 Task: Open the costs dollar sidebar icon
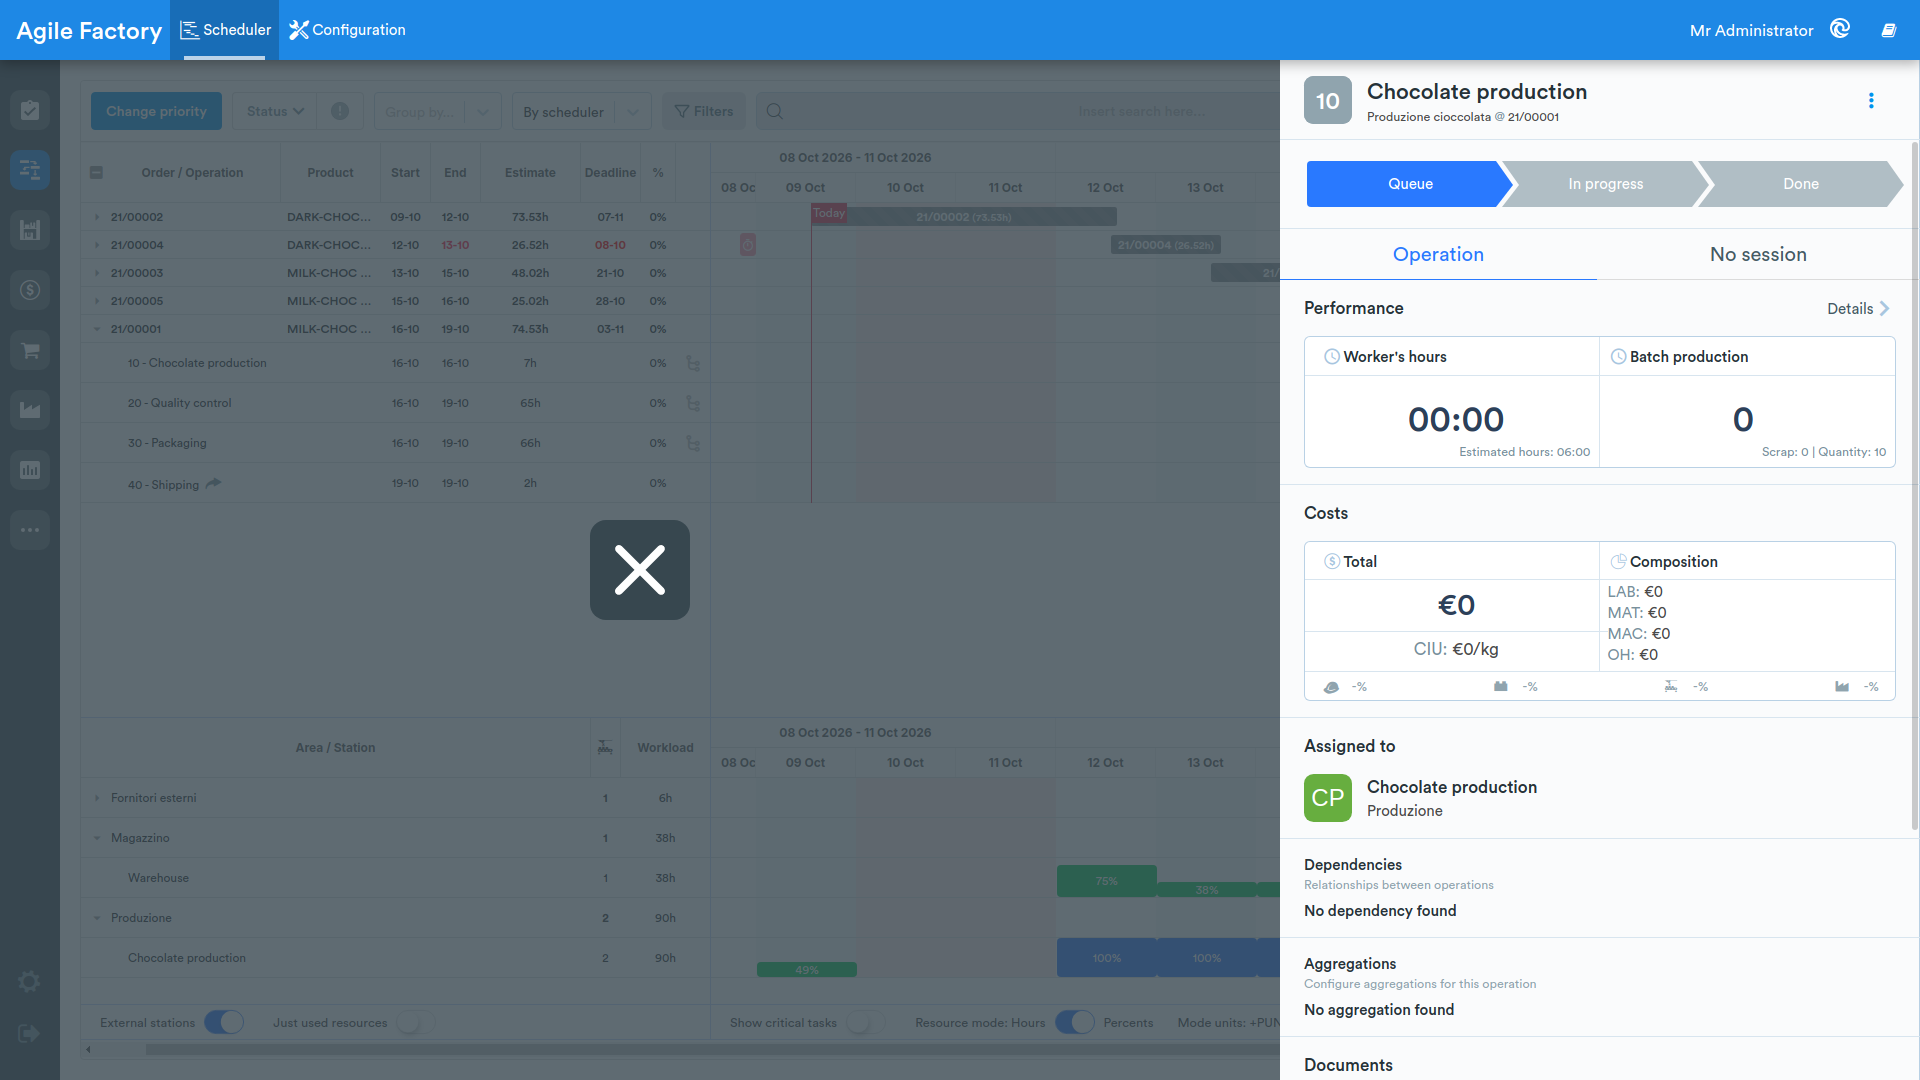(30, 290)
